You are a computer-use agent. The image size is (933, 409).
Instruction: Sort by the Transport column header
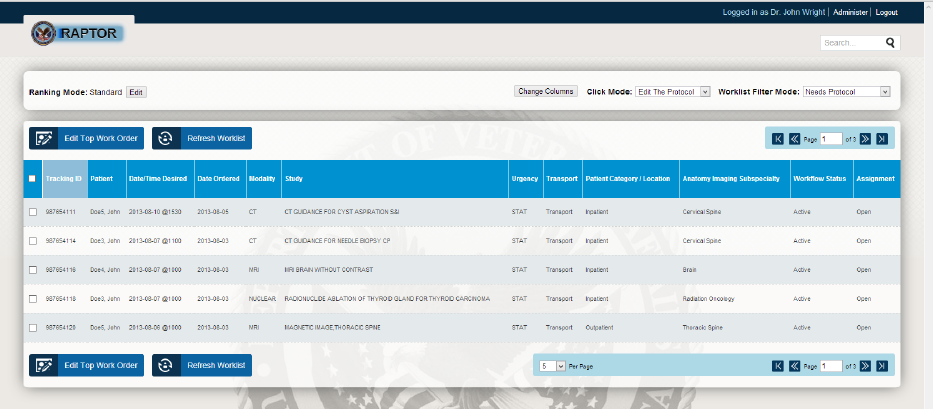pyautogui.click(x=563, y=179)
